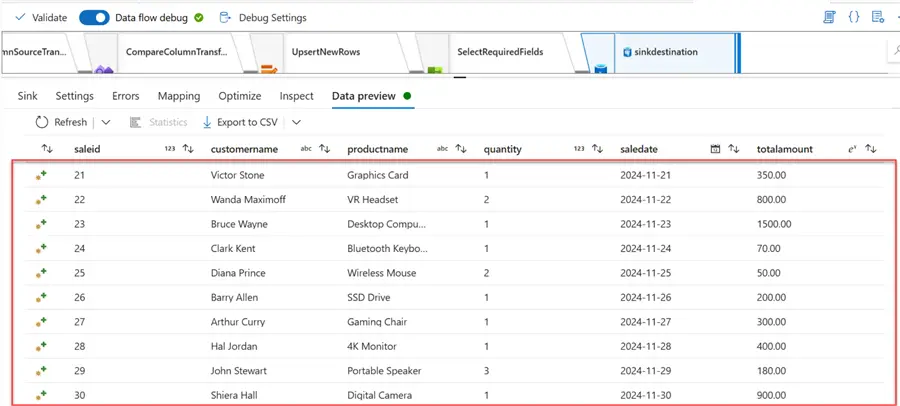The image size is (900, 406).
Task: Click the Bruce Wayne customer cell
Action: coord(239,224)
